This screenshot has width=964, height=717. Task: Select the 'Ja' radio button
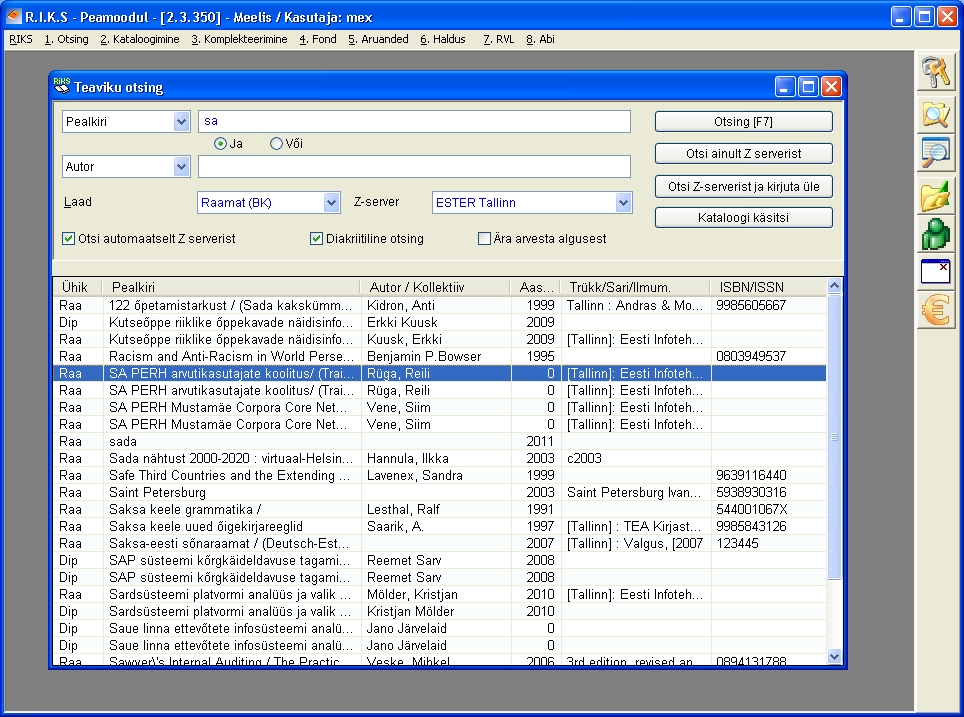220,144
